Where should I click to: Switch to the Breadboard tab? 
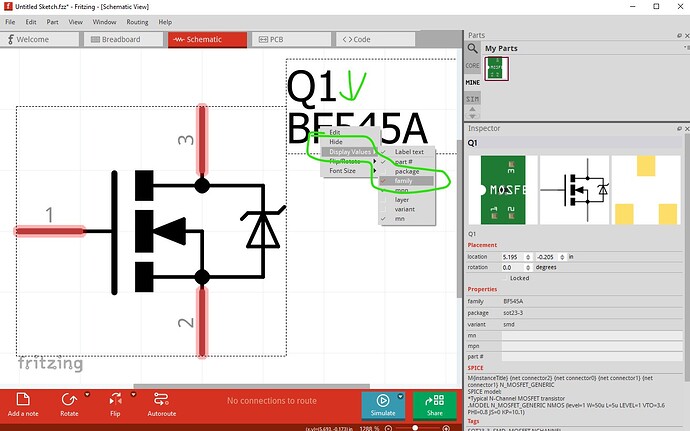[124, 39]
